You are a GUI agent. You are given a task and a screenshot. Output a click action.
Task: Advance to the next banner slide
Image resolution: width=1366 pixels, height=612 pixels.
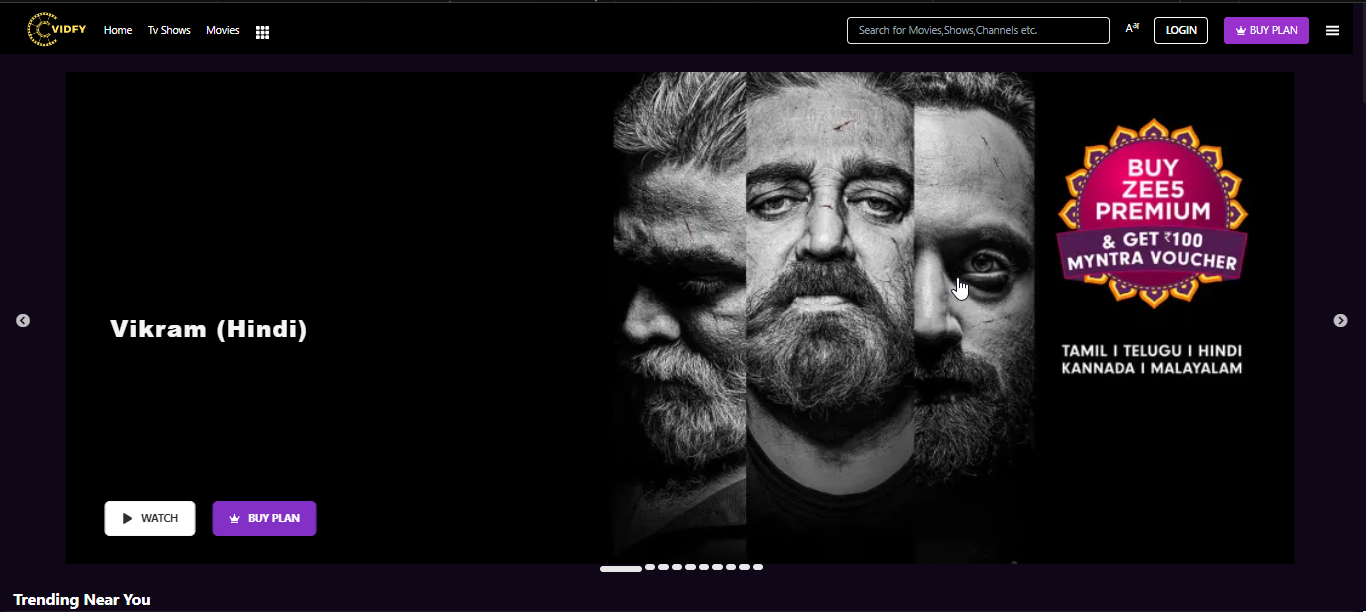coord(1340,321)
